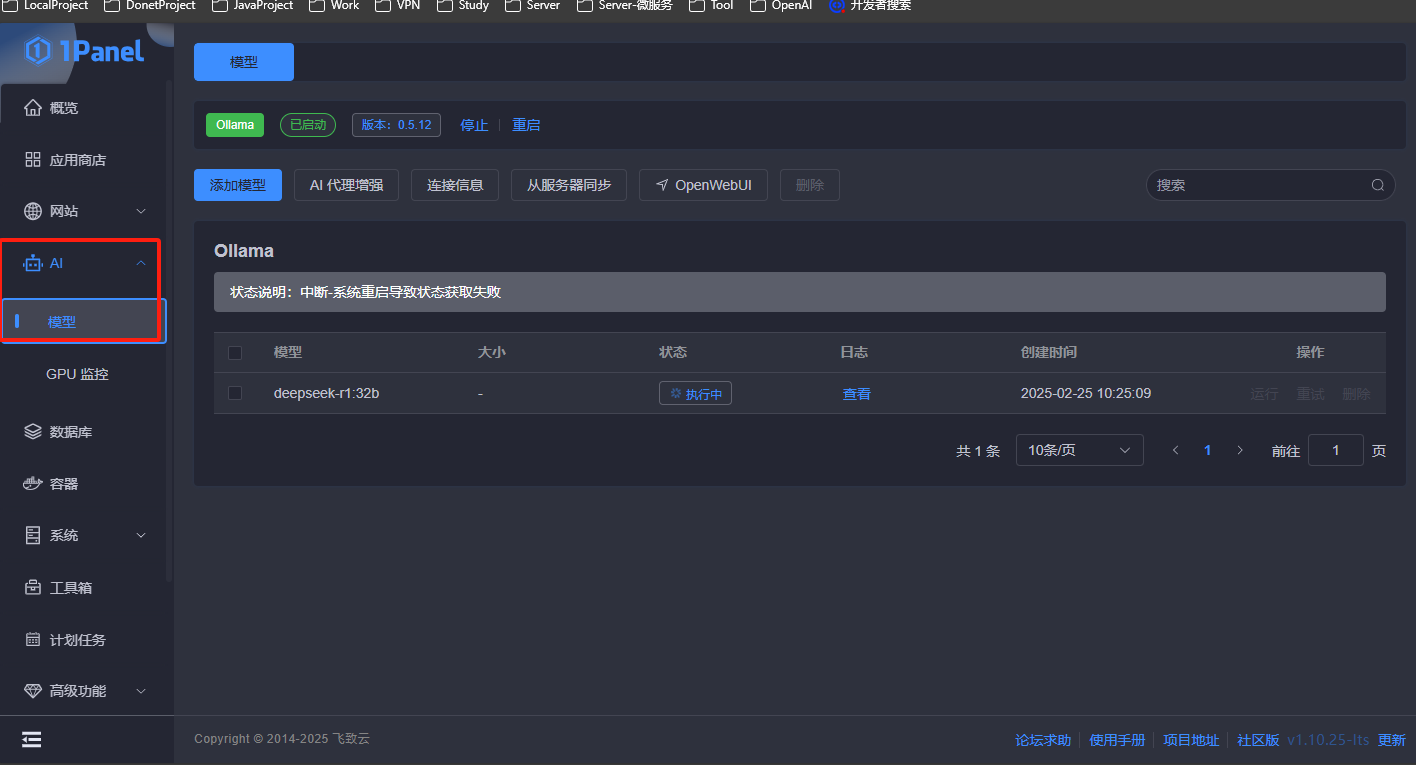
Task: Open the Server bookmark folder
Action: tap(533, 5)
